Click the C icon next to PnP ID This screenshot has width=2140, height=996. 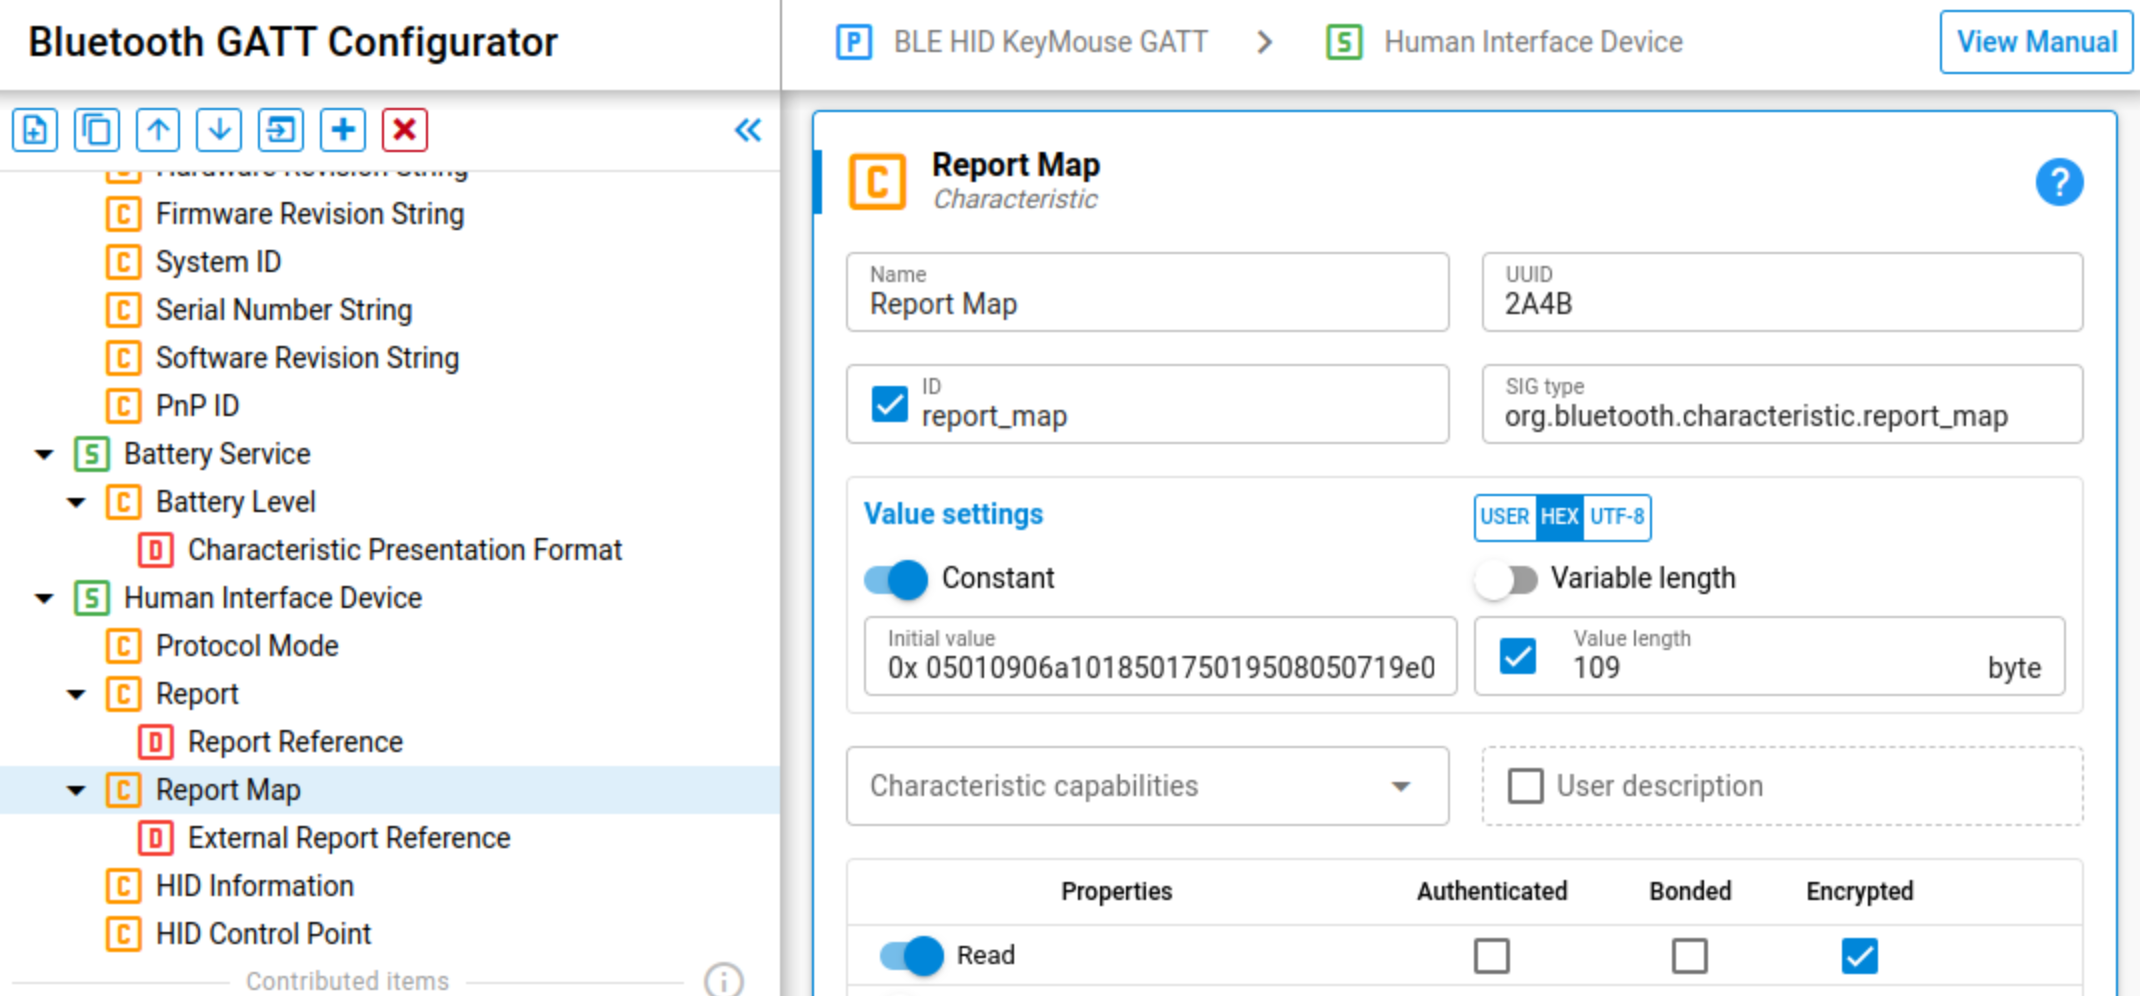(123, 406)
